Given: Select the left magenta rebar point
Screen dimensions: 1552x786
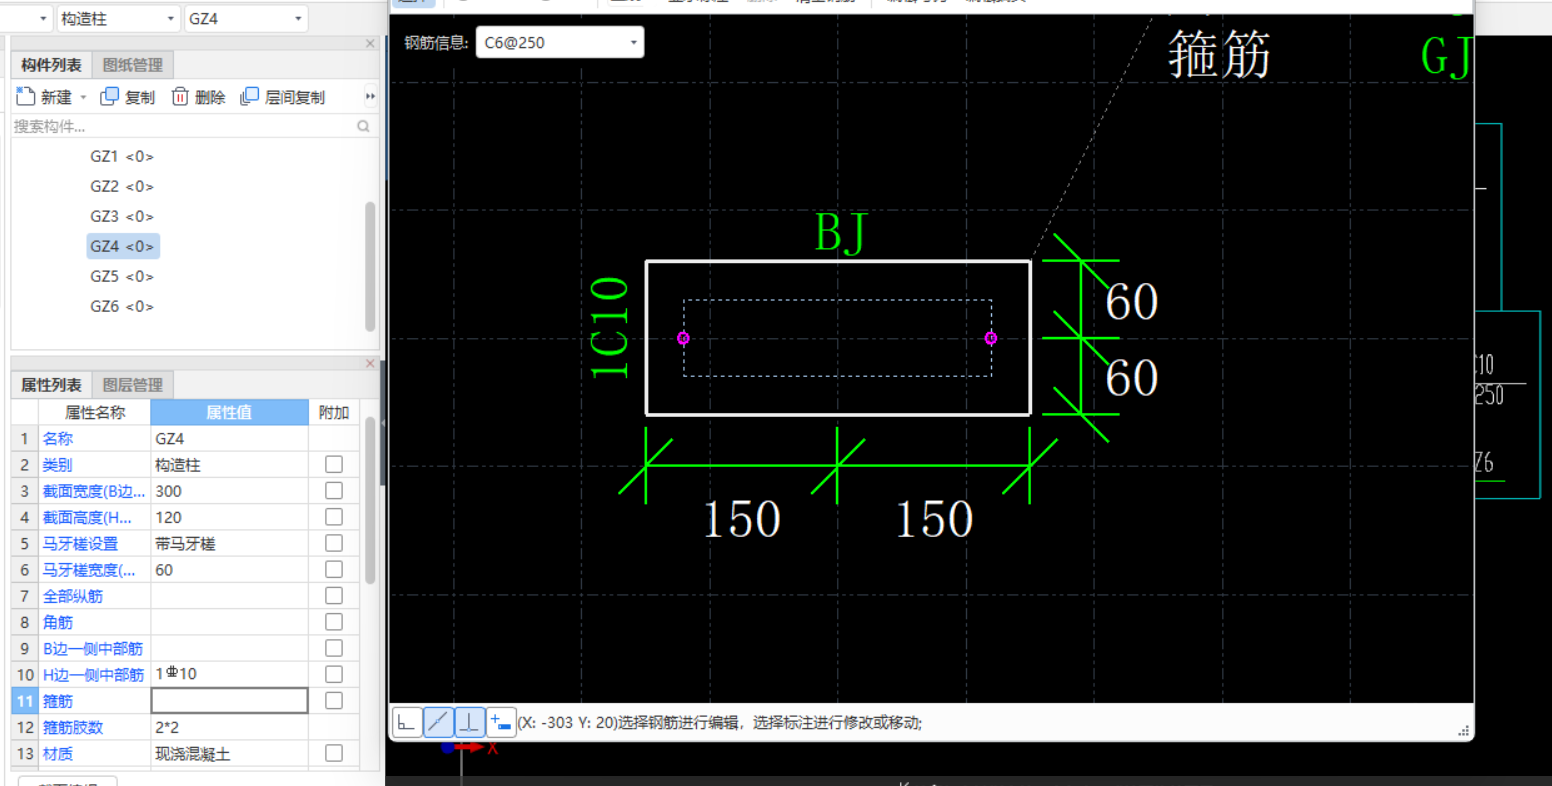Looking at the screenshot, I should click(684, 338).
